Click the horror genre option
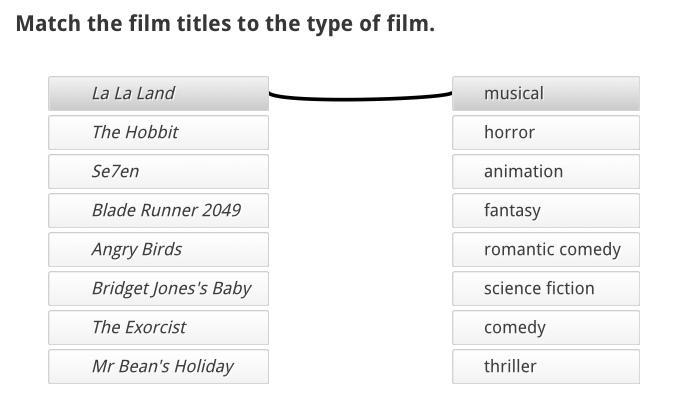Image resolution: width=691 pixels, height=407 pixels. click(545, 132)
